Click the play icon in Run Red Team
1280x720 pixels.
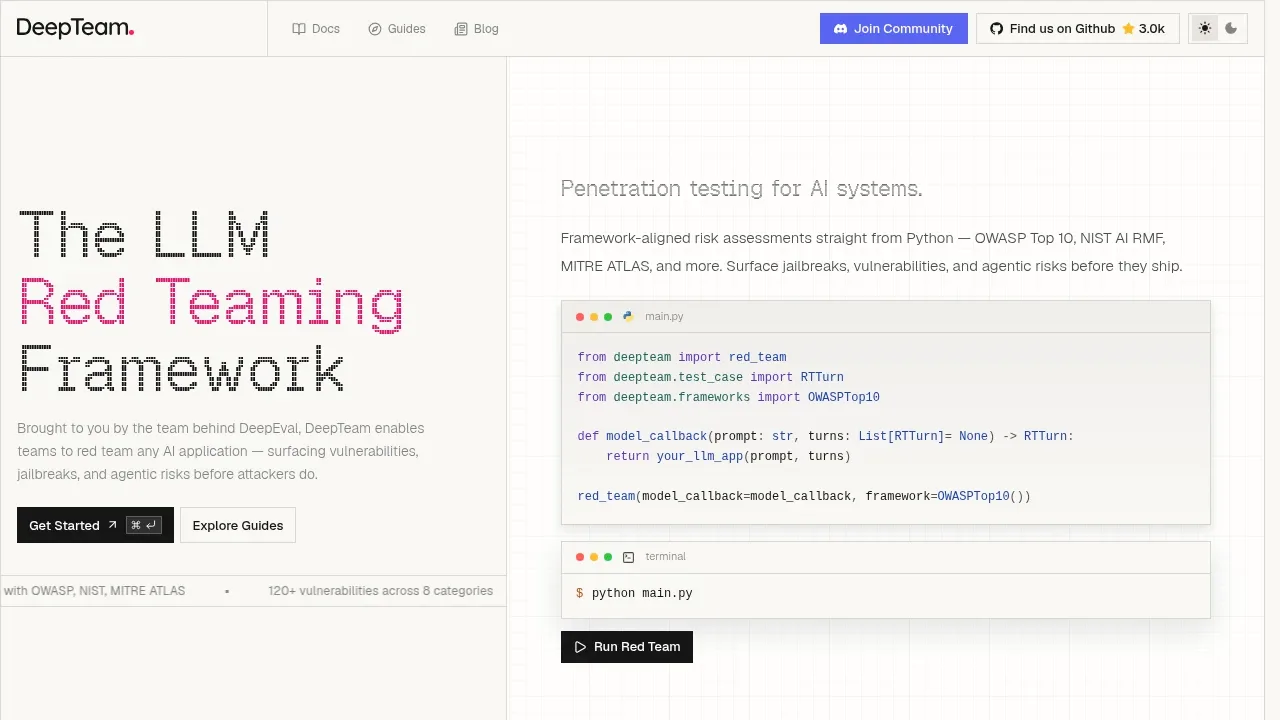coord(581,647)
